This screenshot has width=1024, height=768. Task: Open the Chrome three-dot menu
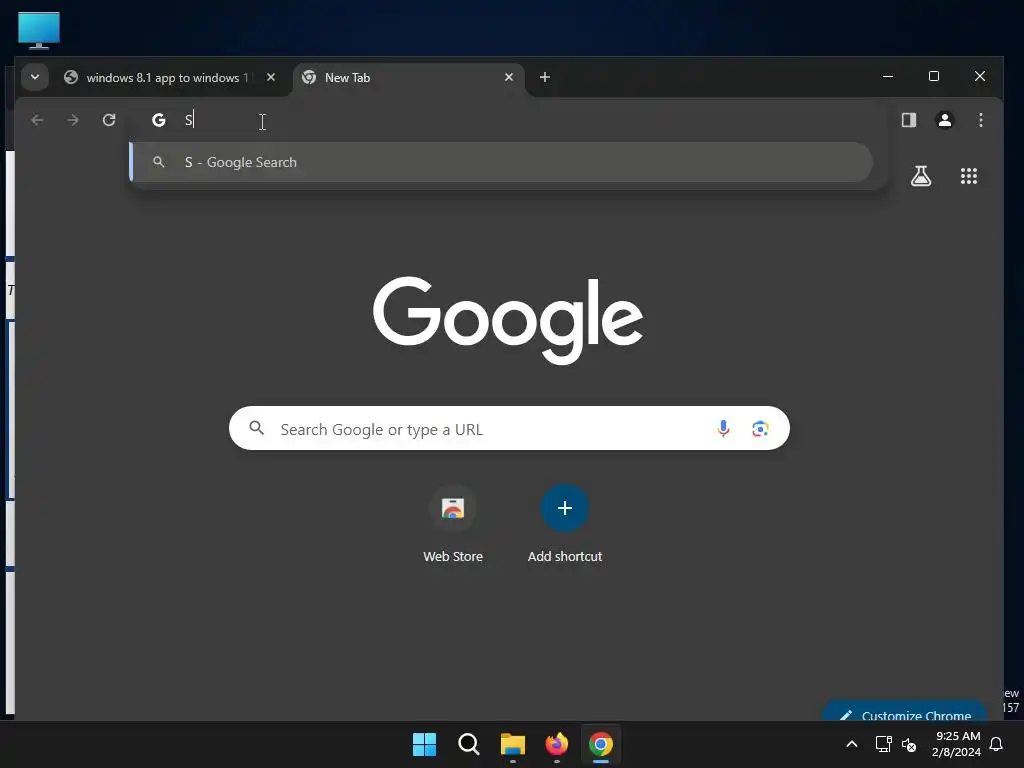point(980,120)
